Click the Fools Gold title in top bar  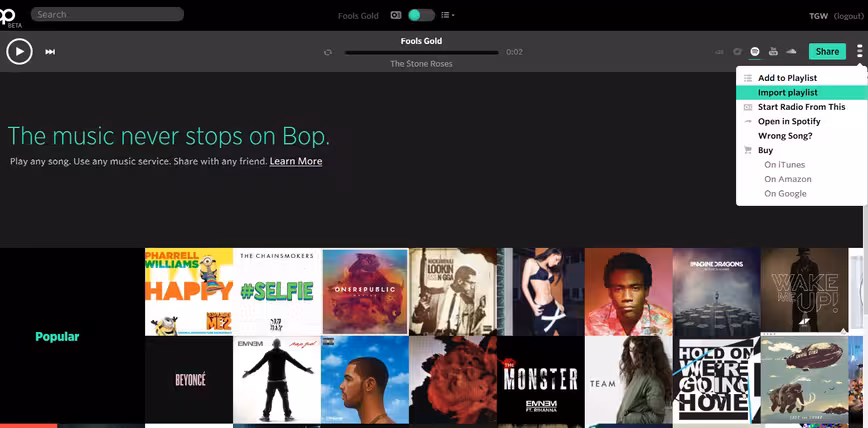pyautogui.click(x=358, y=16)
